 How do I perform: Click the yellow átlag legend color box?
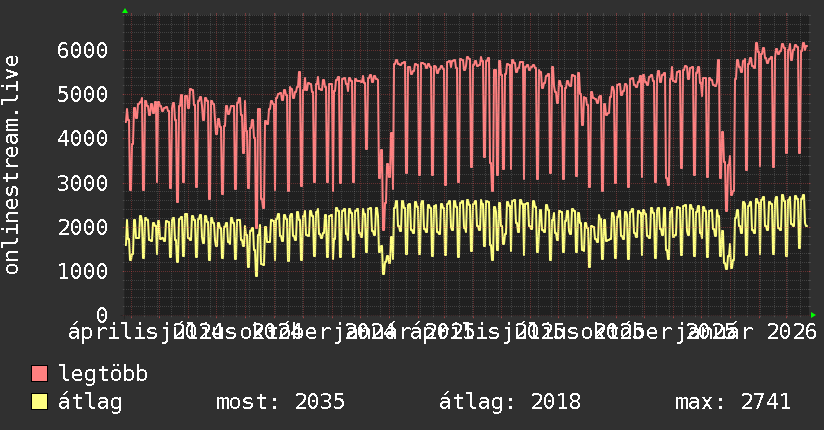(x=40, y=402)
